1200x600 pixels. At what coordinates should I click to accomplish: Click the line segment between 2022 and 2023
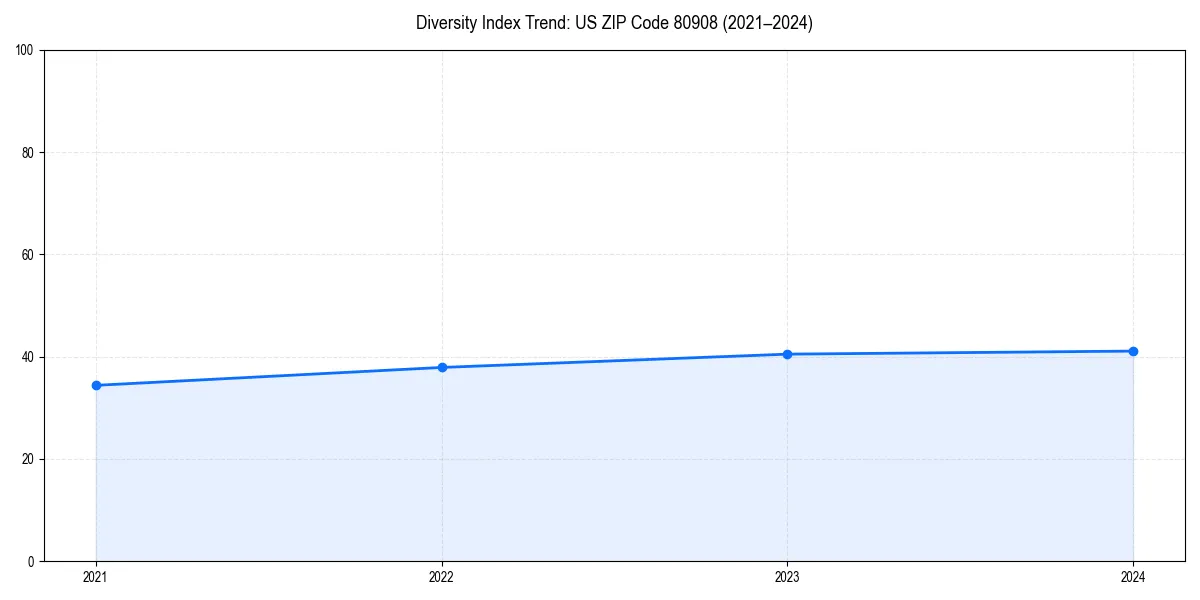[x=615, y=359]
